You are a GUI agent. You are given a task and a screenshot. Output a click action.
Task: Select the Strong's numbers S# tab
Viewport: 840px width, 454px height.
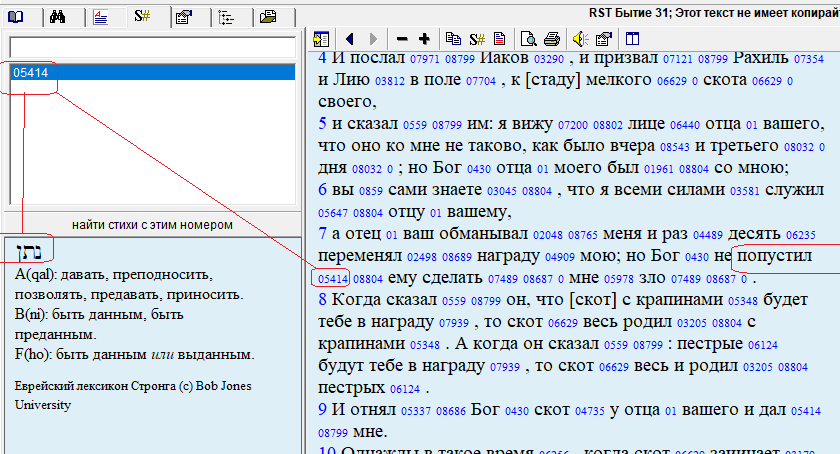[141, 16]
